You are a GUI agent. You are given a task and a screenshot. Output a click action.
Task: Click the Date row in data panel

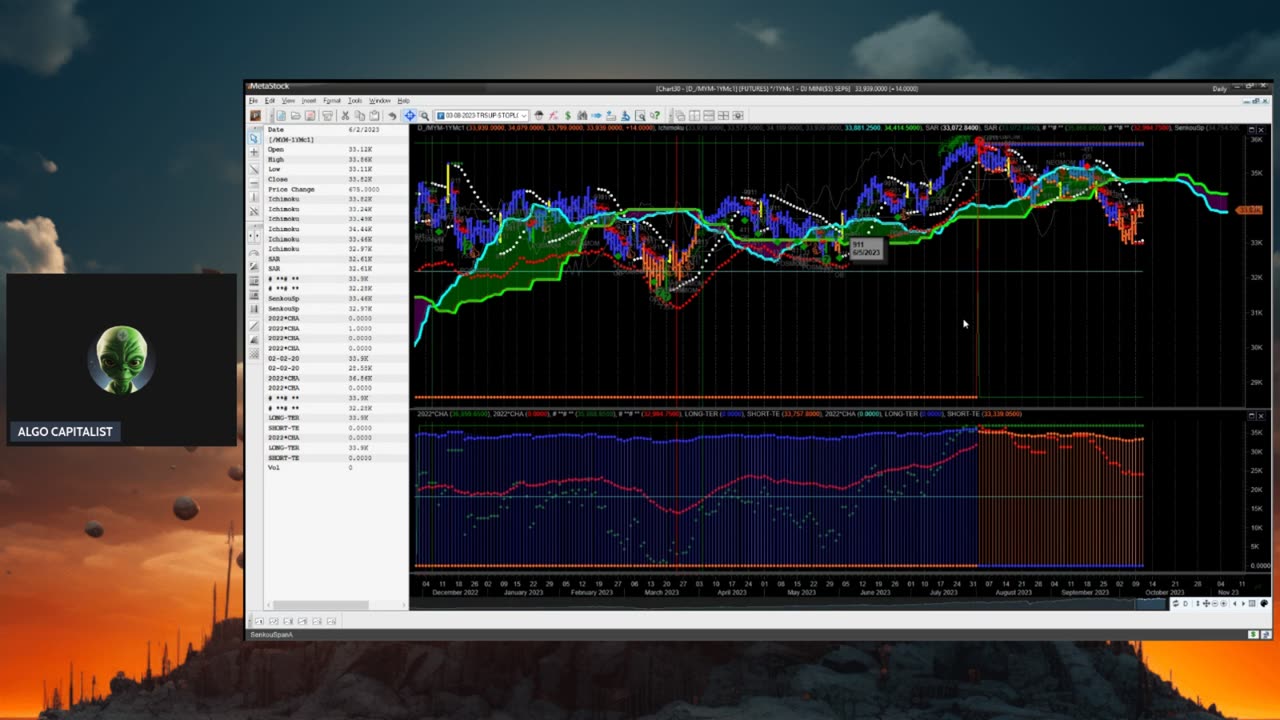coord(338,130)
